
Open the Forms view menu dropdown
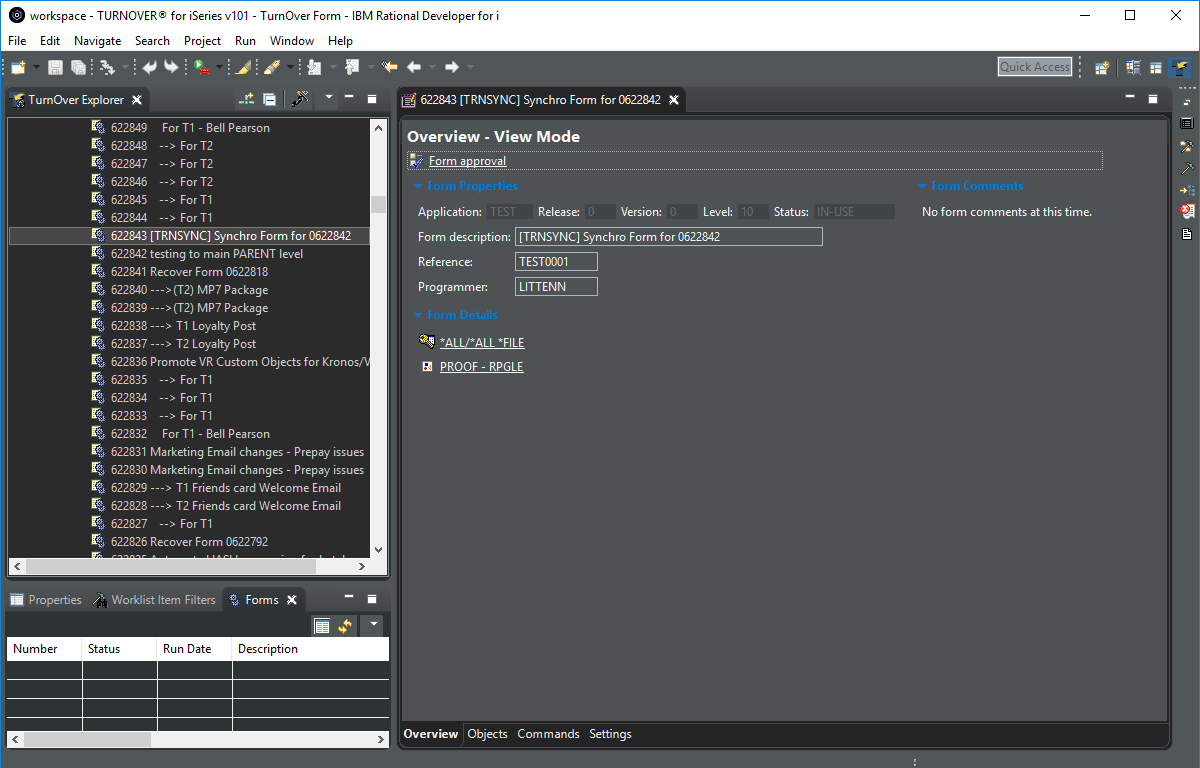point(372,625)
